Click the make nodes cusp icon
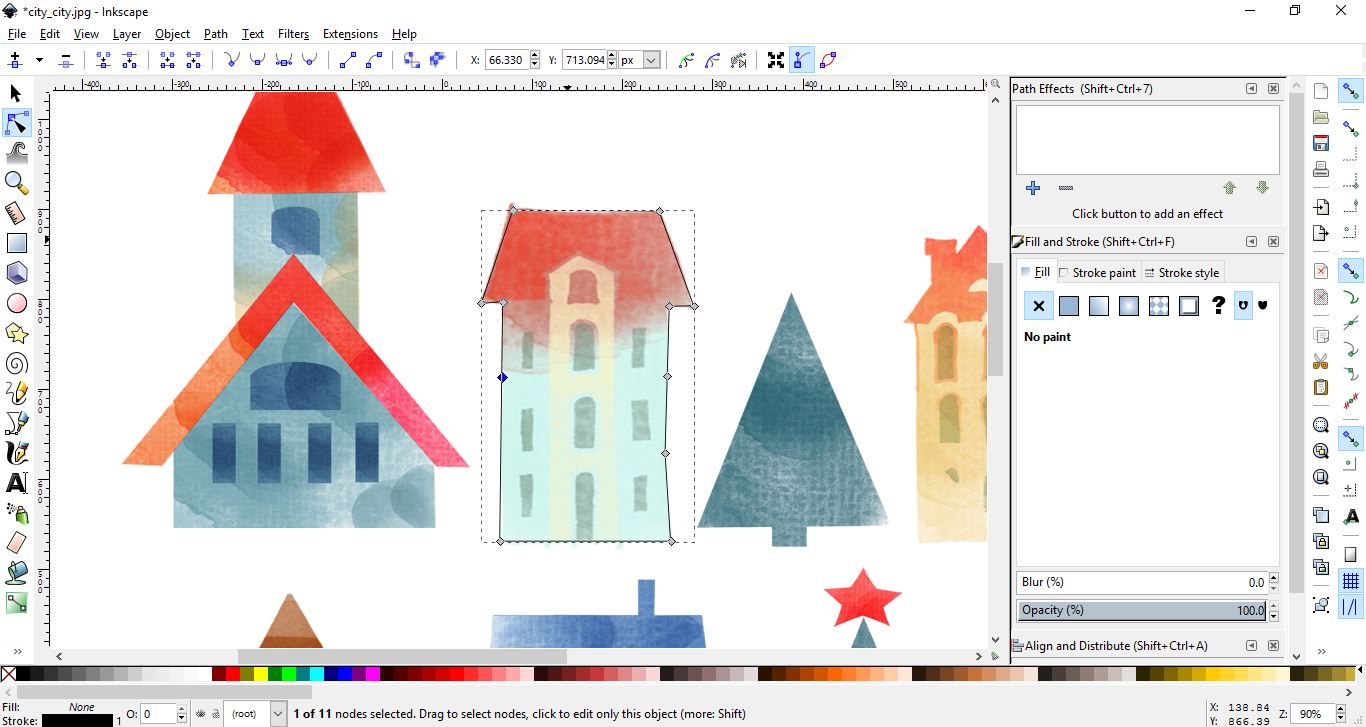 click(231, 60)
